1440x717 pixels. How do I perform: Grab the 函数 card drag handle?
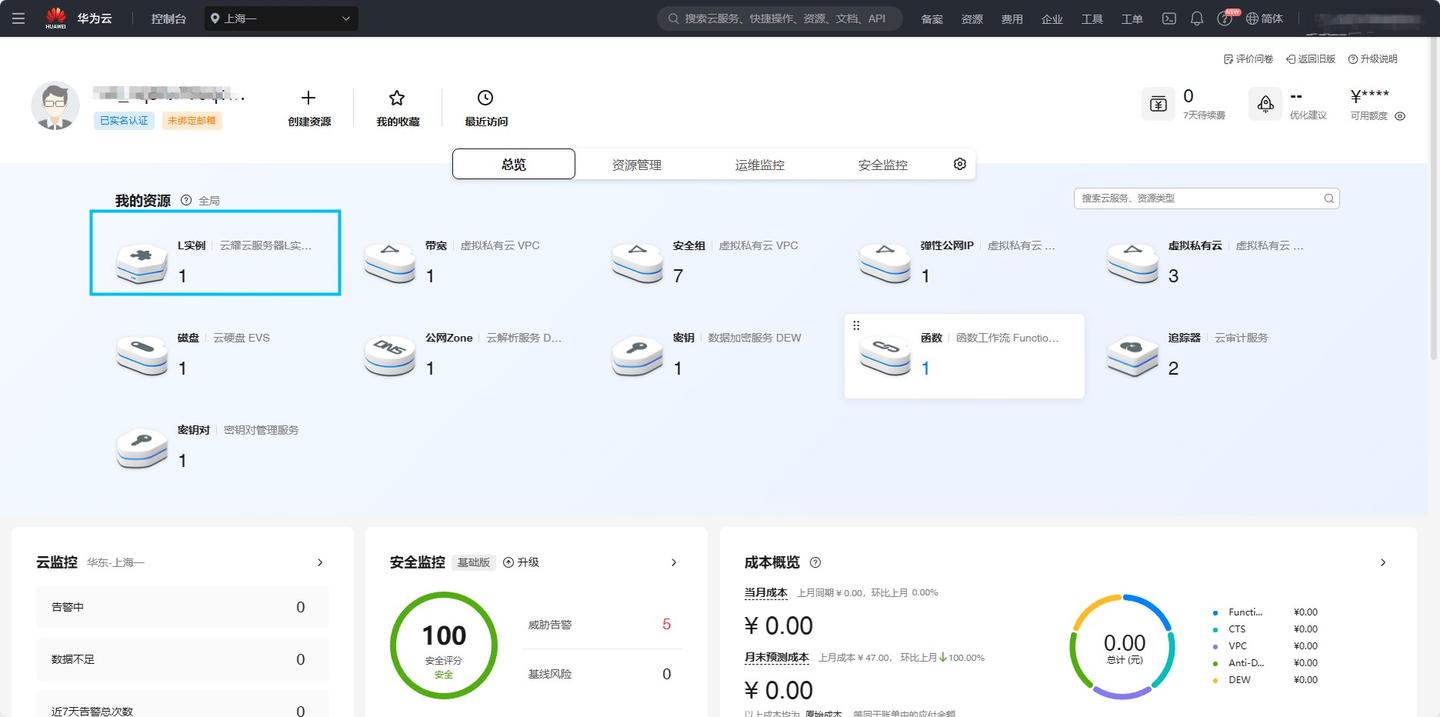856,326
